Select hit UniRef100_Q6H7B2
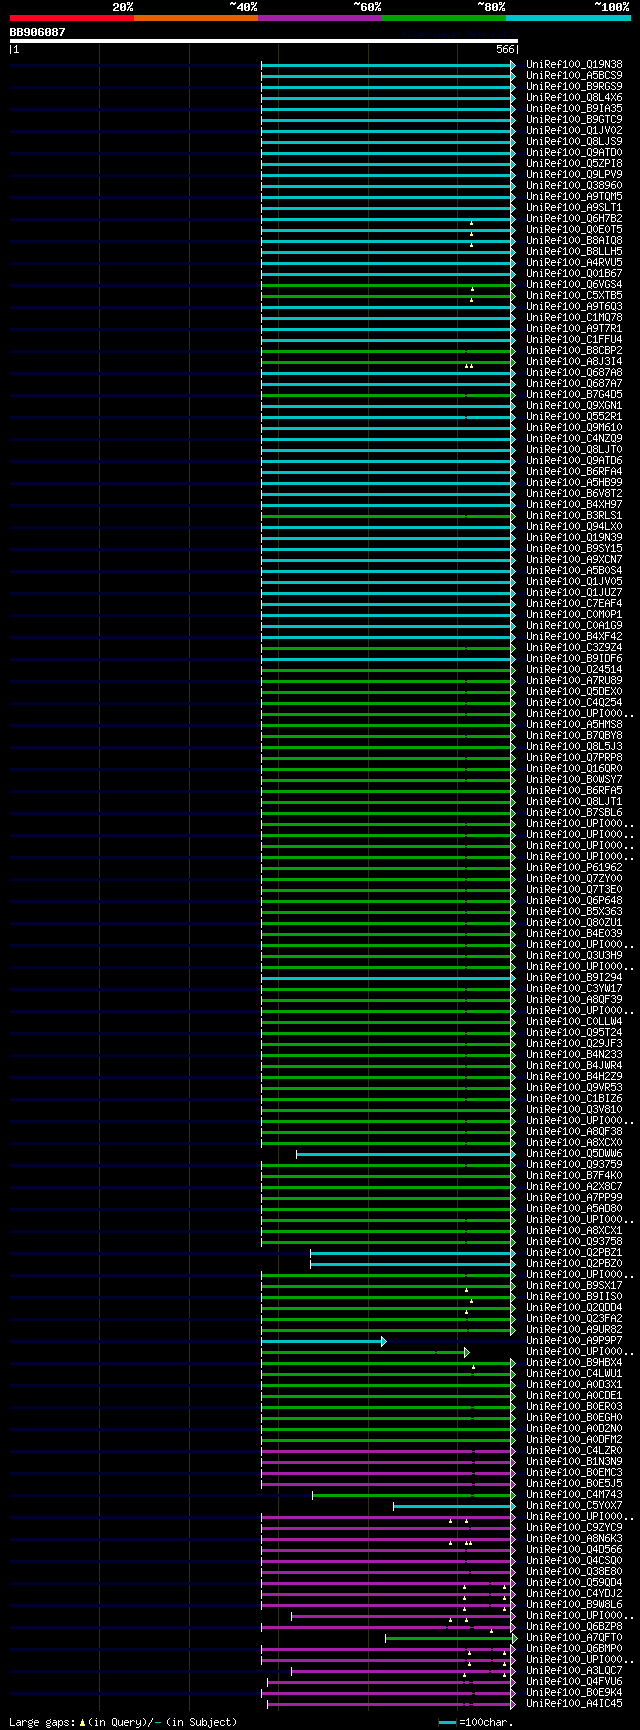Viewport: 640px width, 1730px height. [574, 218]
